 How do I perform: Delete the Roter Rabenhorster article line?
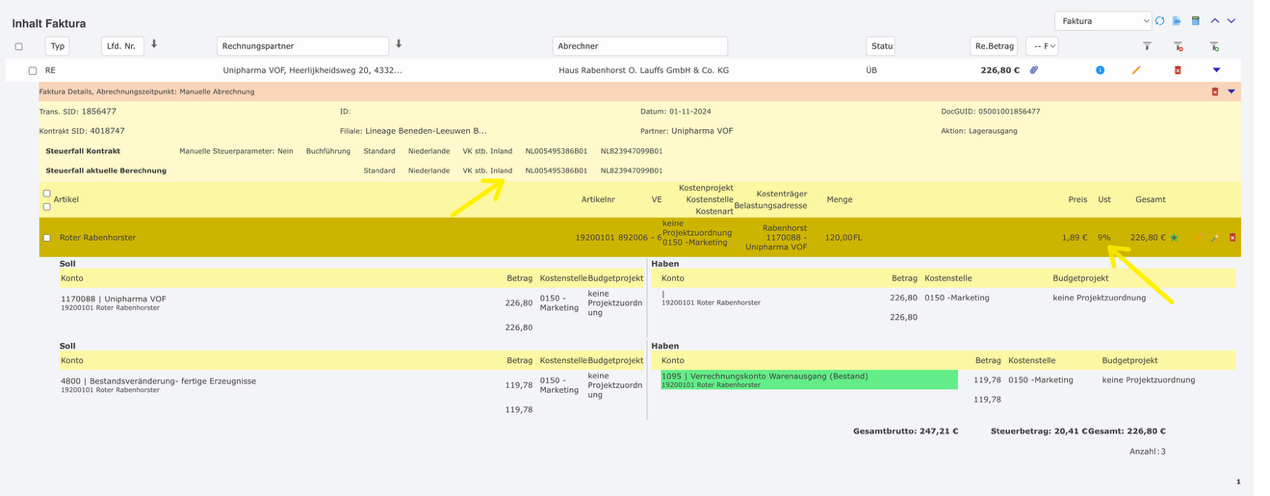[x=1232, y=238]
